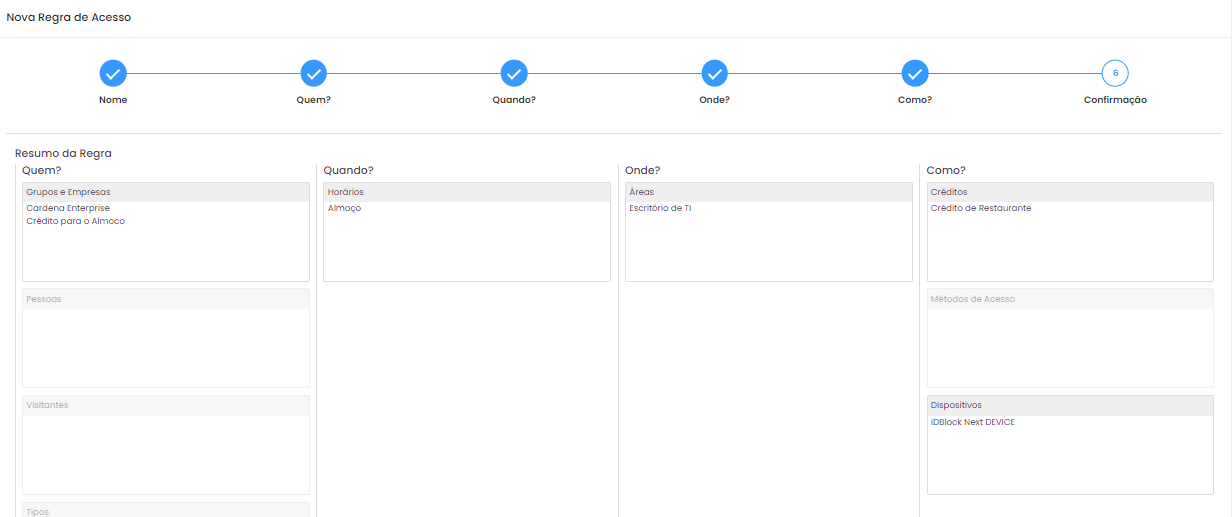Select Crédito para o Almoco entry
Viewport: 1232px width, 517px height.
(x=75, y=221)
